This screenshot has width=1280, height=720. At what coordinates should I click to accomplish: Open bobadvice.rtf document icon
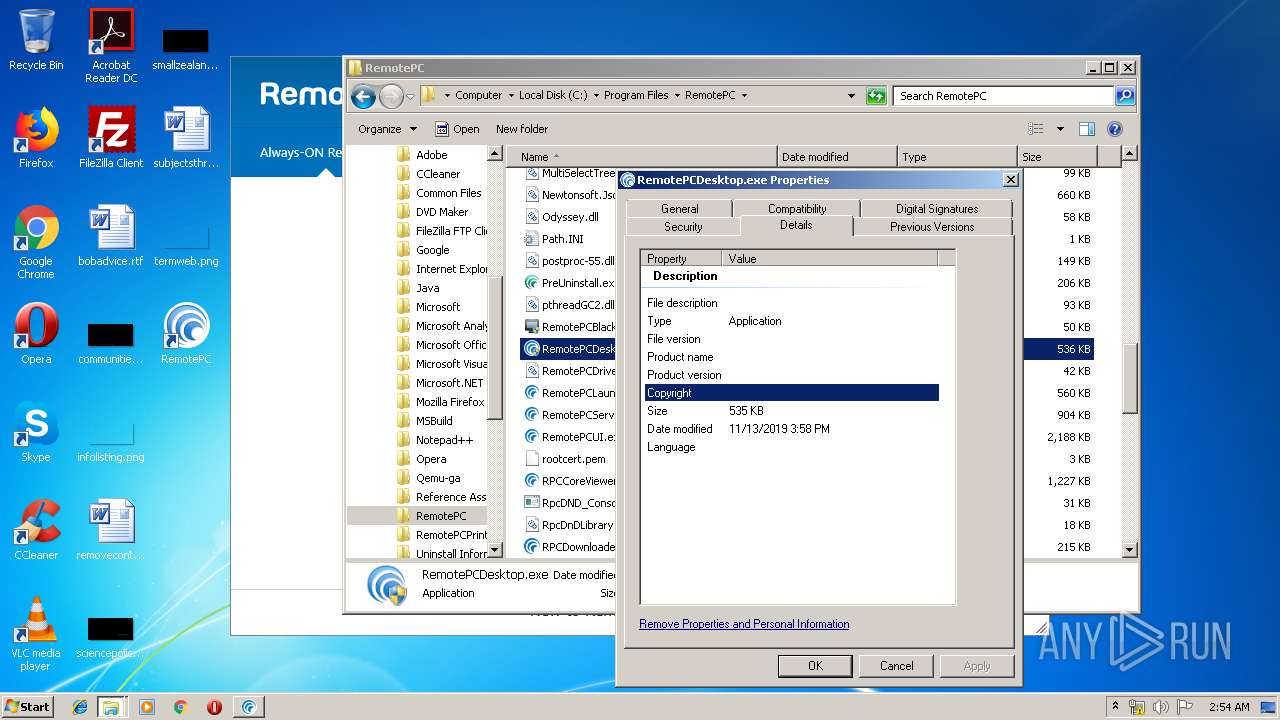(111, 236)
